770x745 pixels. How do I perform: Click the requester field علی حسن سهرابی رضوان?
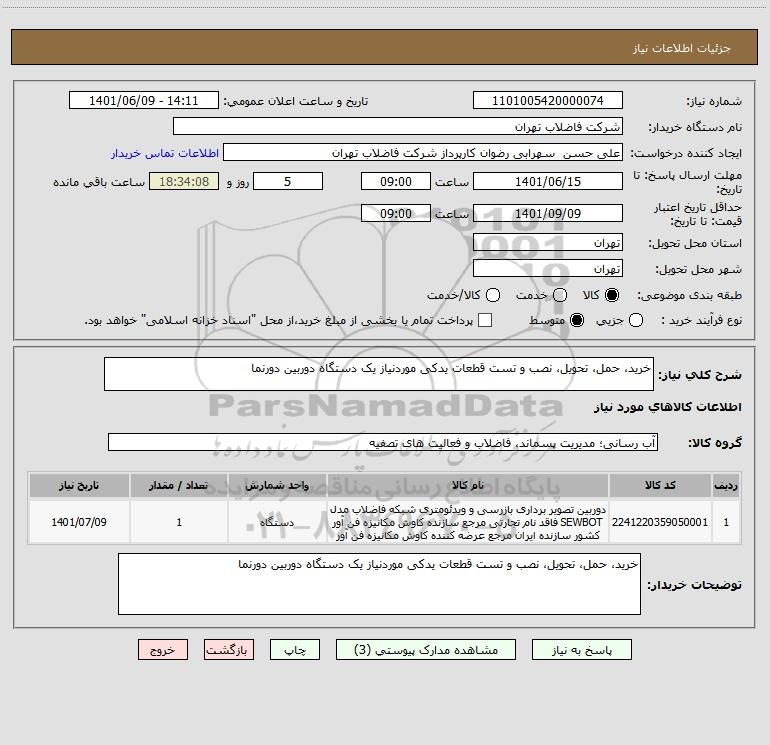pyautogui.click(x=423, y=153)
